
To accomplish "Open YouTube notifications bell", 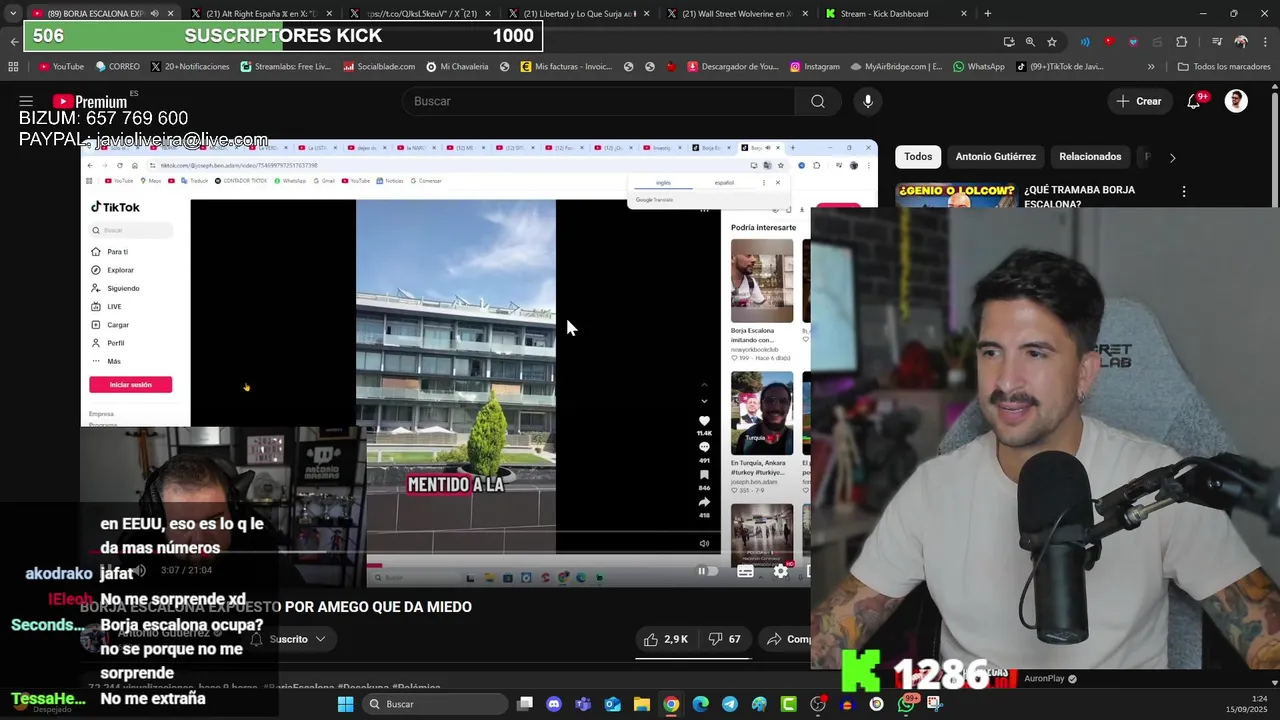I will 1194,101.
